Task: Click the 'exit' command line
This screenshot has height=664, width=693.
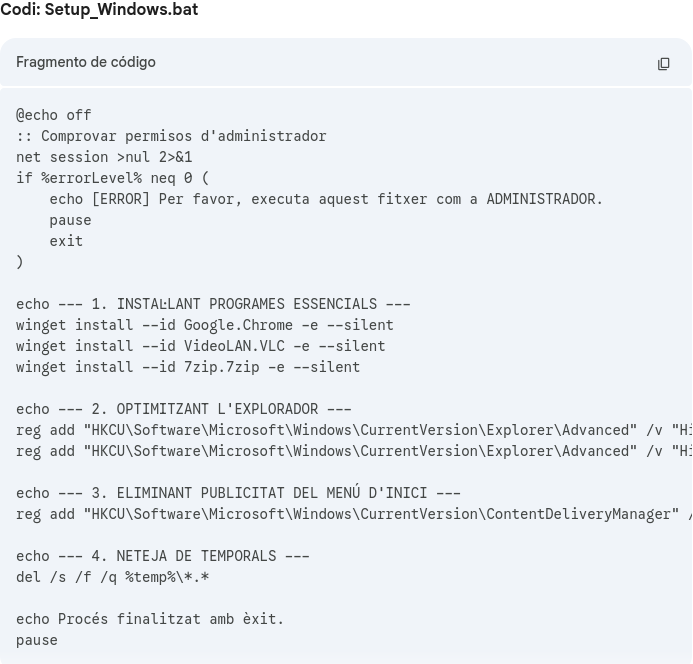Action: coord(66,241)
